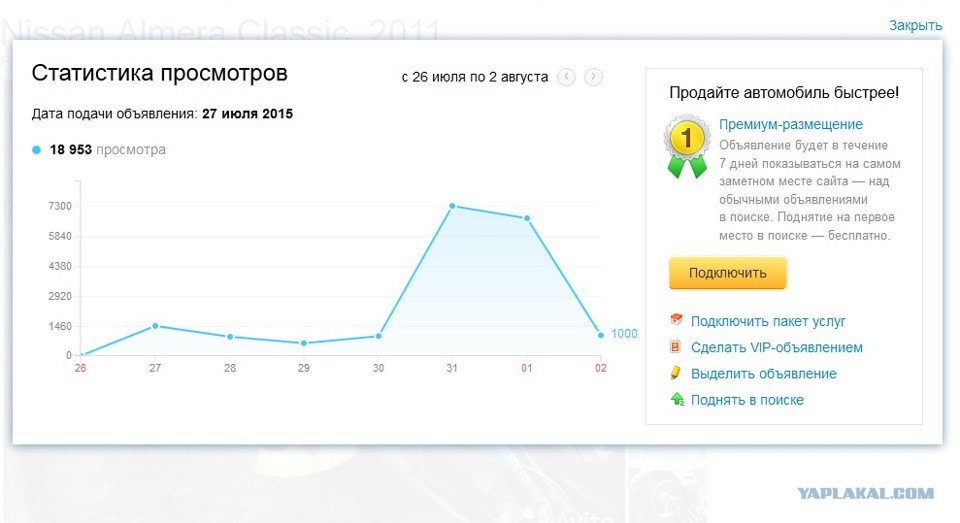
Task: Open the Премиум-размещение link
Action: pos(790,124)
